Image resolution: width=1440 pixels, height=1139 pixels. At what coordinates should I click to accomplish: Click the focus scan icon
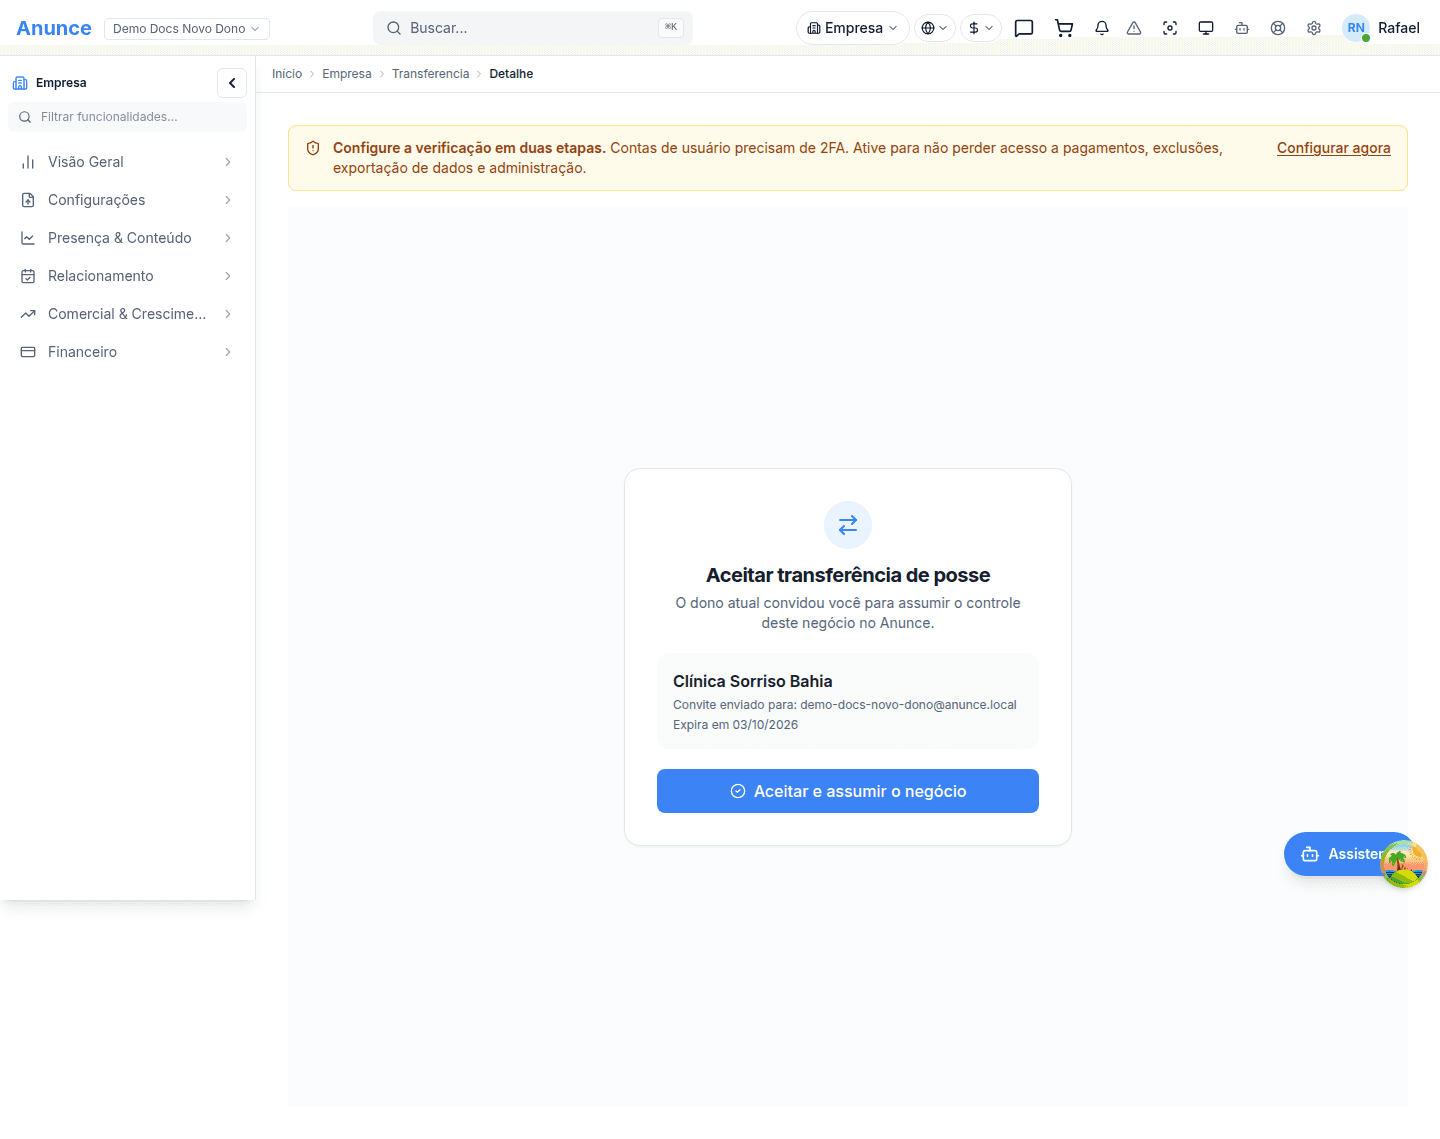point(1170,28)
